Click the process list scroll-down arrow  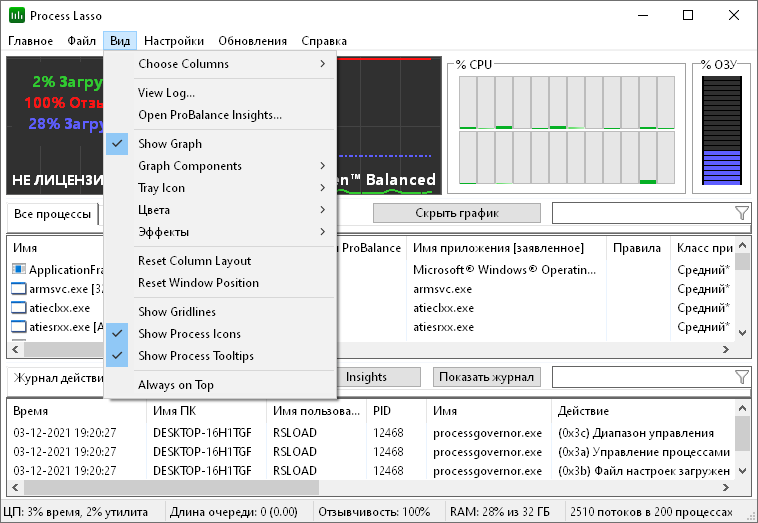743,333
